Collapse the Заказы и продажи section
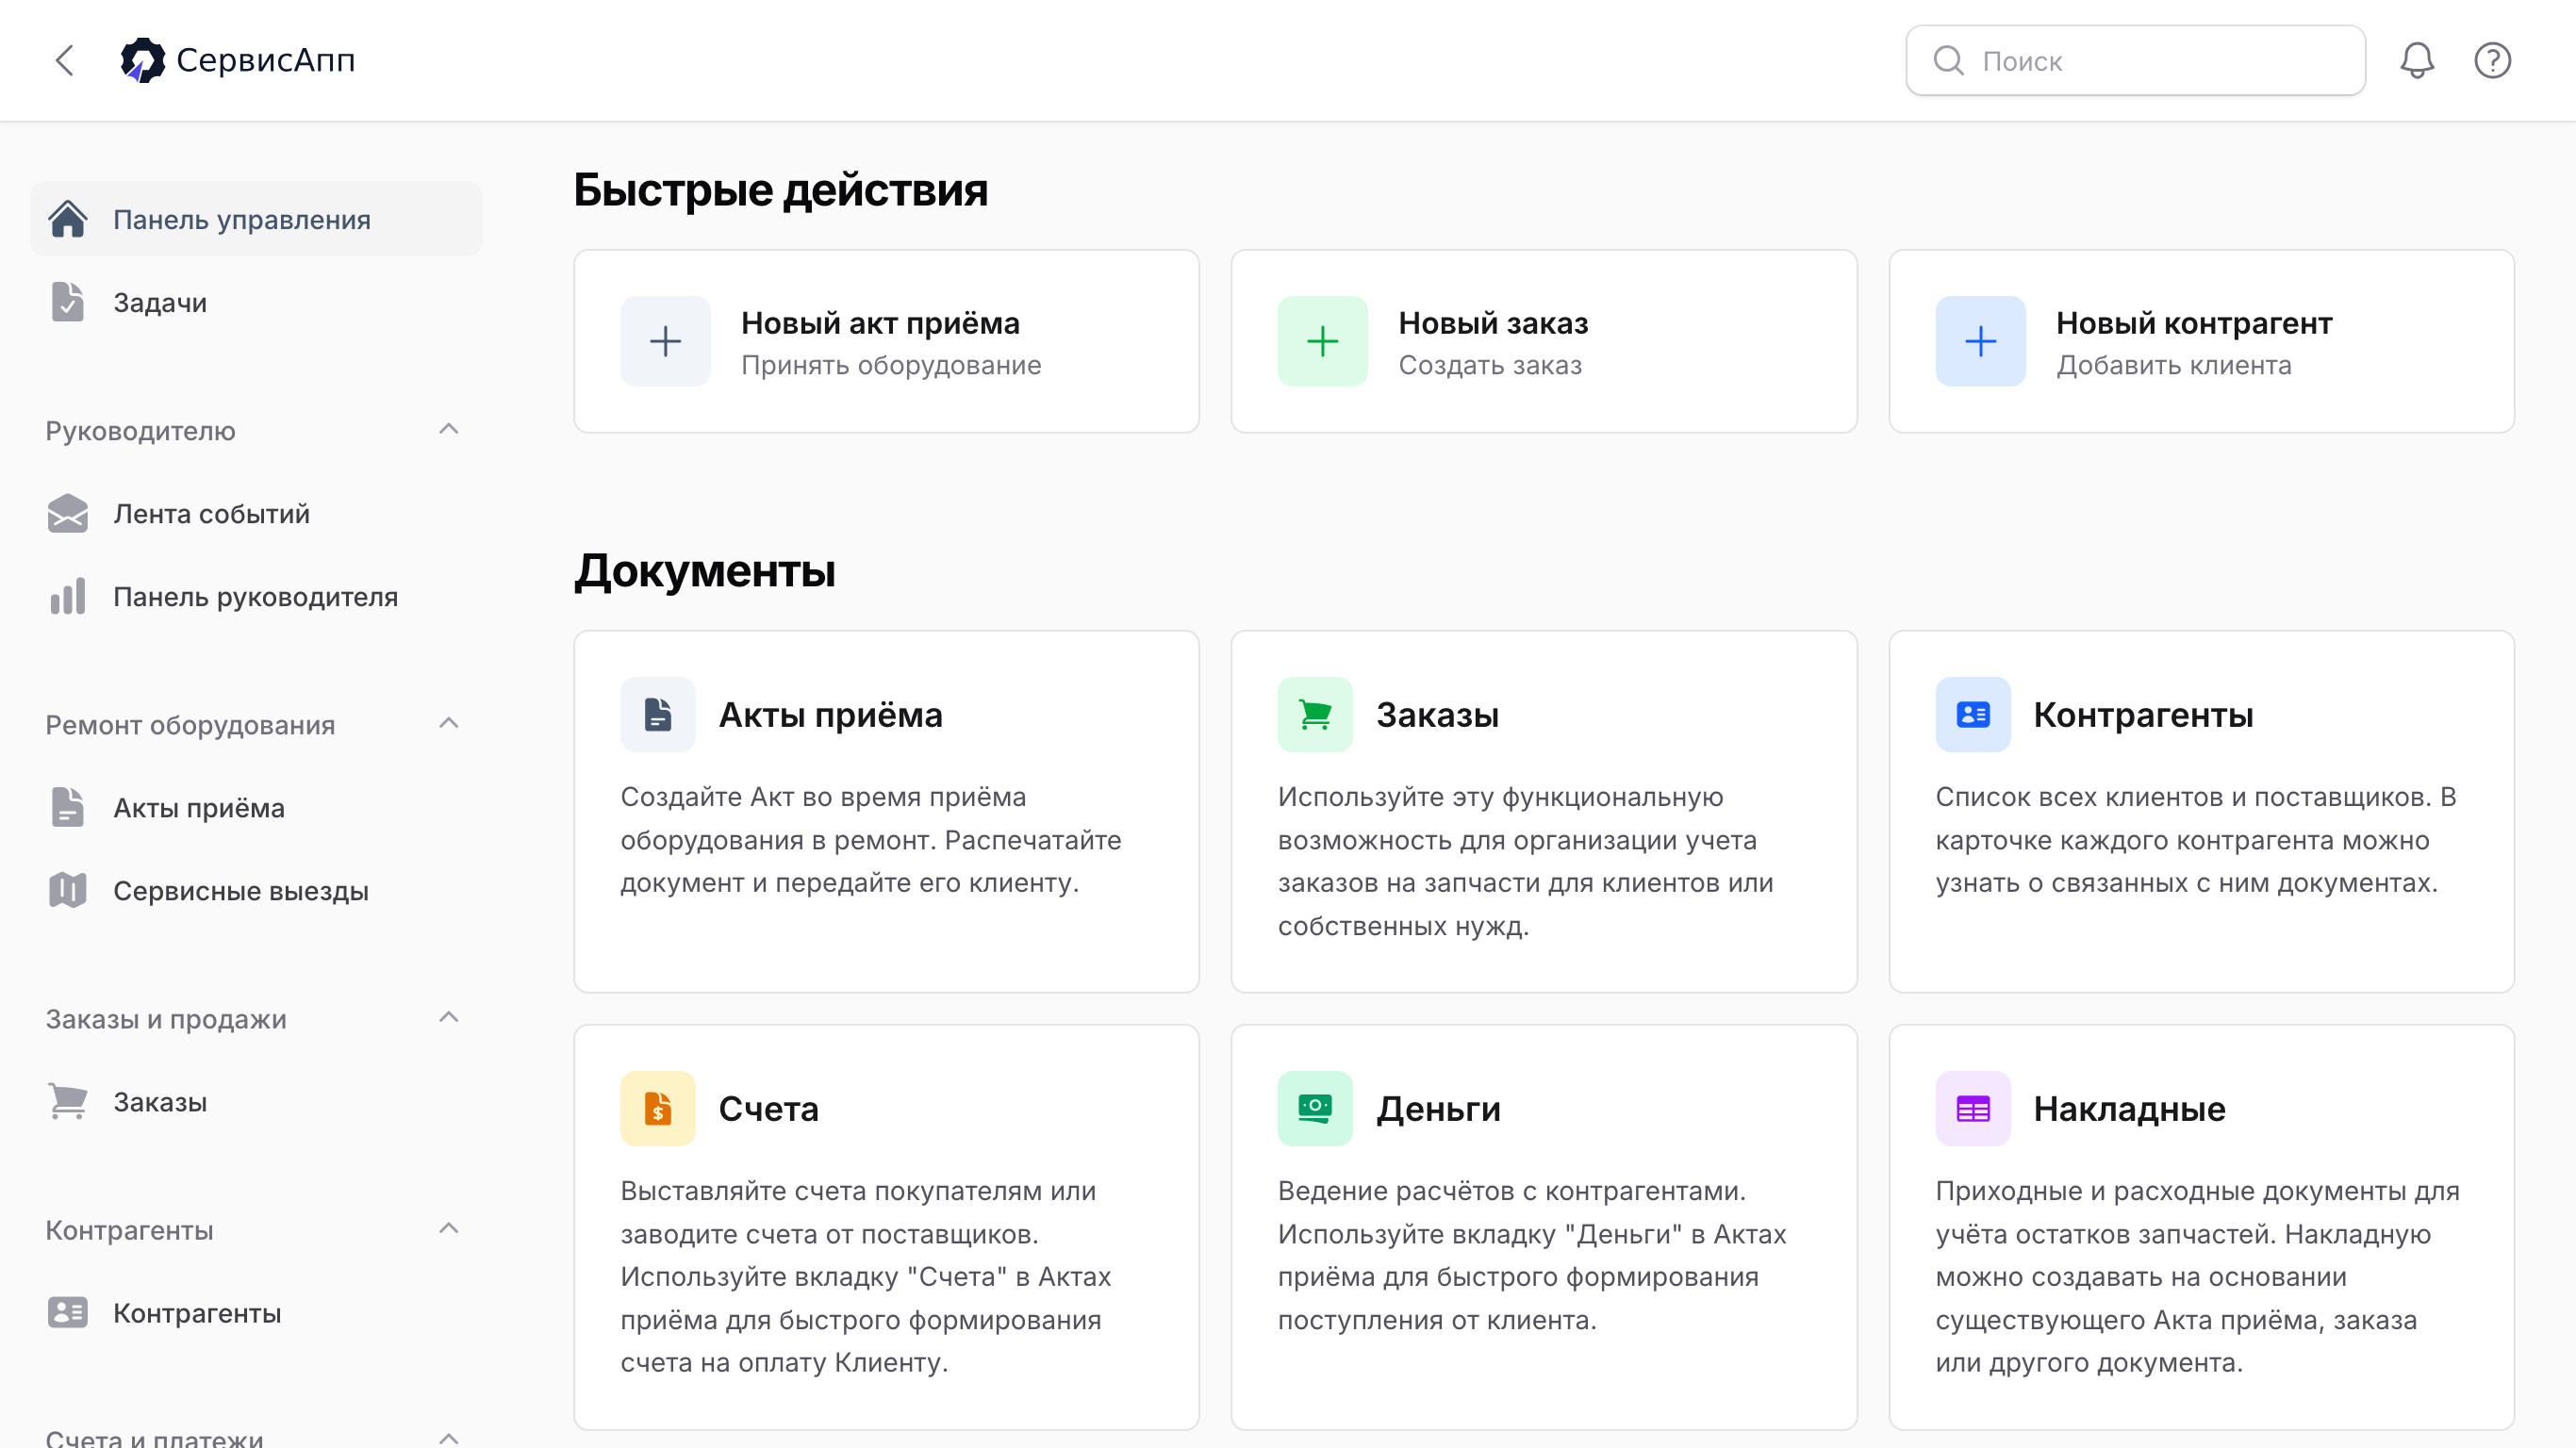 click(x=449, y=1017)
